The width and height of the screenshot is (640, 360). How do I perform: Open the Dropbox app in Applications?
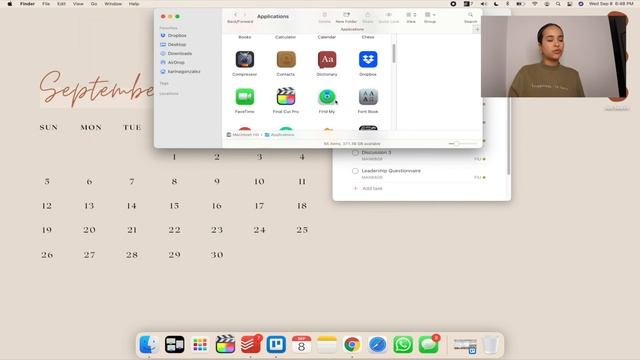368,60
